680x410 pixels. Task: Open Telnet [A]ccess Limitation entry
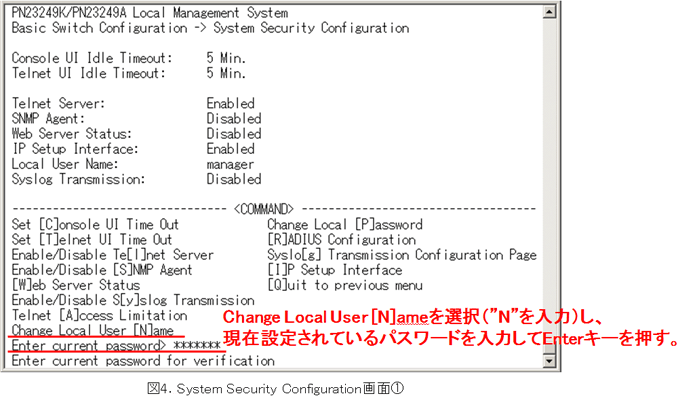point(98,315)
